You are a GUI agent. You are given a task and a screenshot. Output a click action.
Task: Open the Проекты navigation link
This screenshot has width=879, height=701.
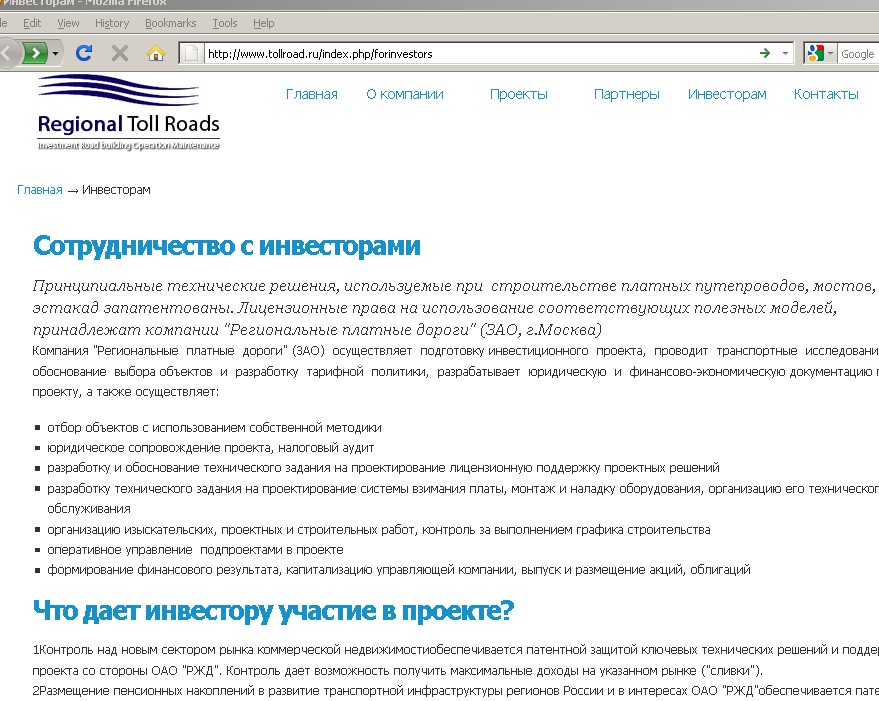coord(518,94)
